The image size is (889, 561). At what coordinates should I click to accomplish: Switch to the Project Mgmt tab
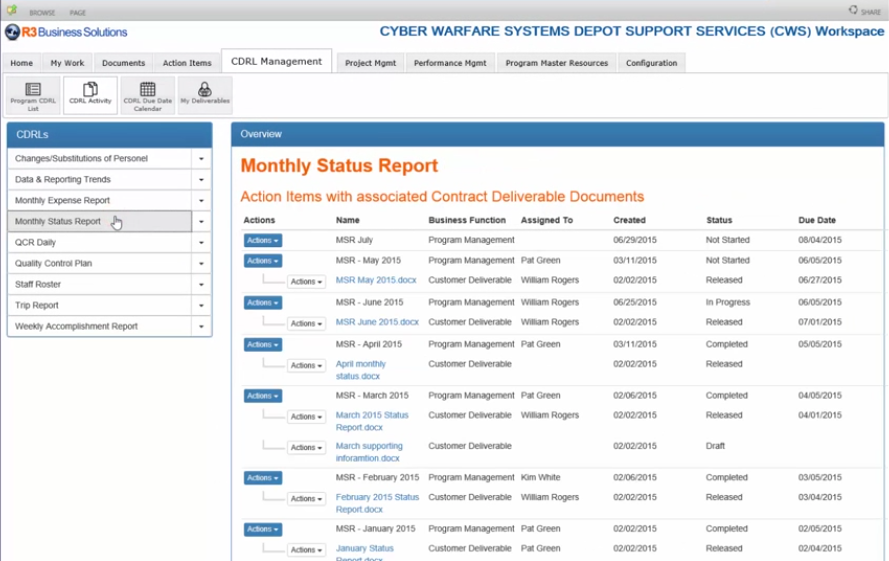click(370, 63)
